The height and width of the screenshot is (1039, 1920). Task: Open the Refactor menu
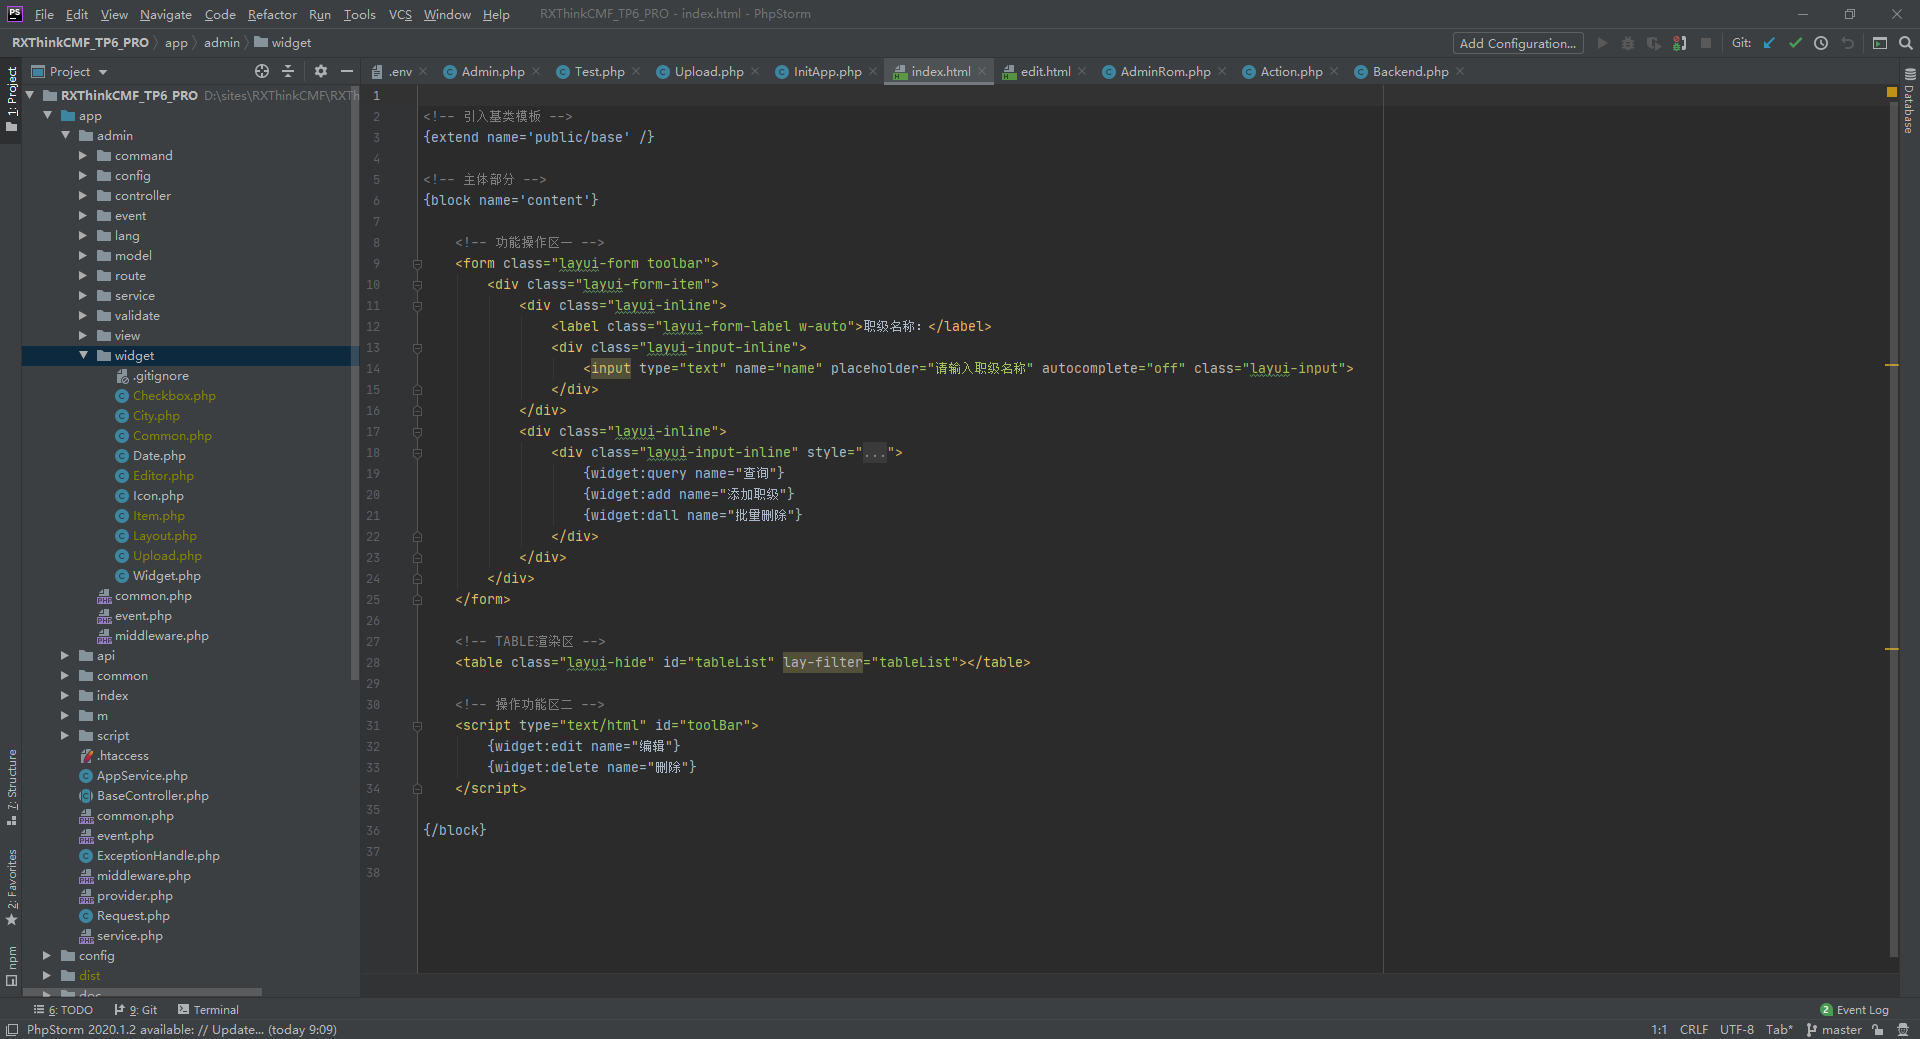[272, 14]
